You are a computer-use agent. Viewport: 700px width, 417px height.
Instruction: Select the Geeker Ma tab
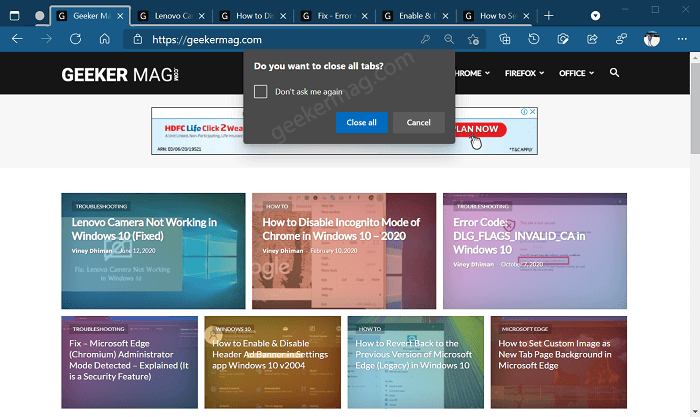coord(90,16)
